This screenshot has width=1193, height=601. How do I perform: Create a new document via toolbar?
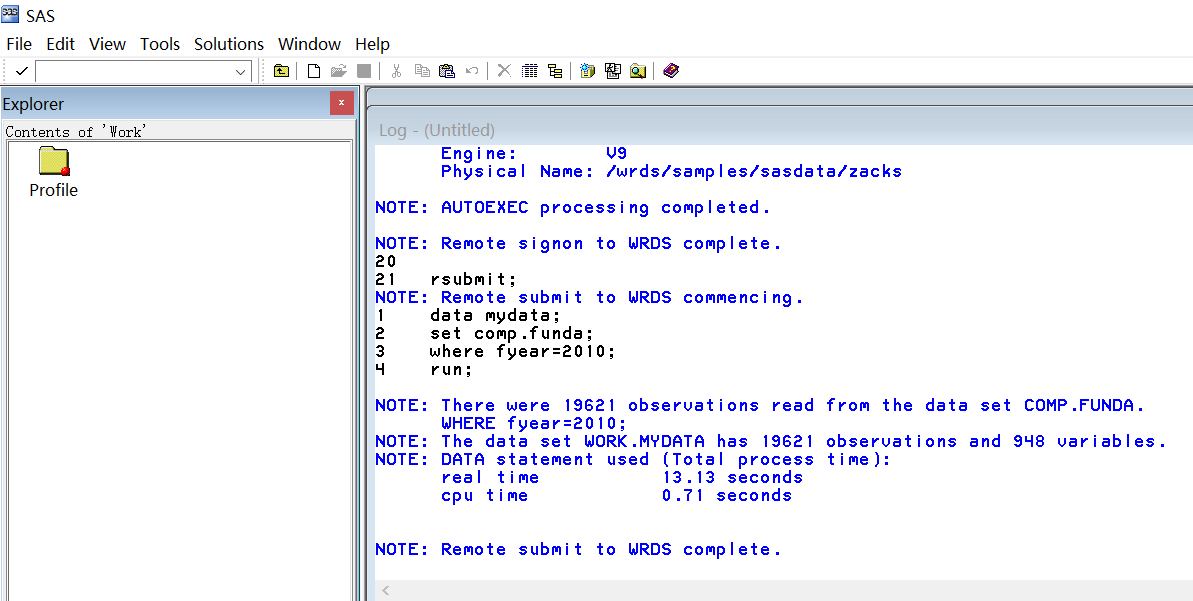click(x=313, y=71)
